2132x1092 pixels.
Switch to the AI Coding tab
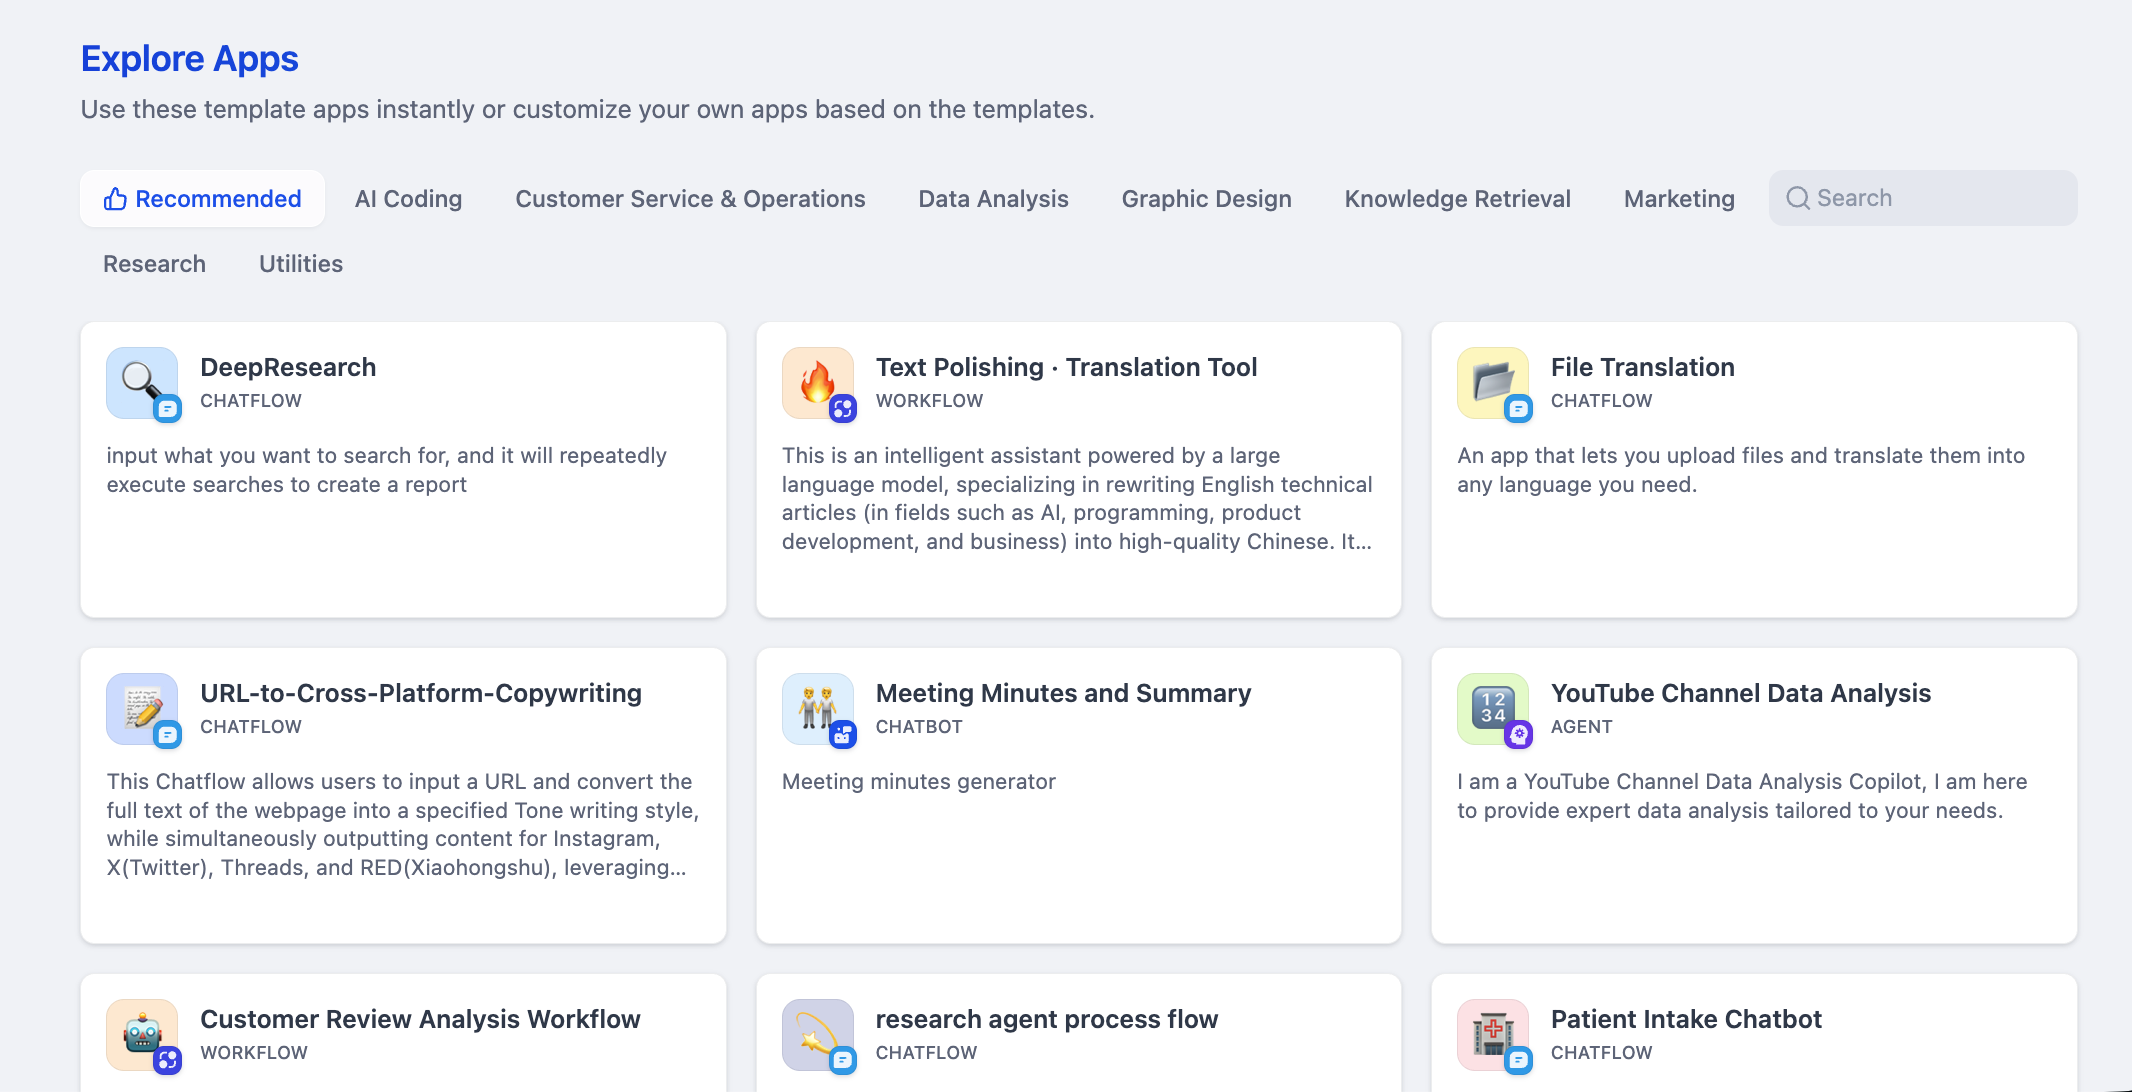click(408, 199)
